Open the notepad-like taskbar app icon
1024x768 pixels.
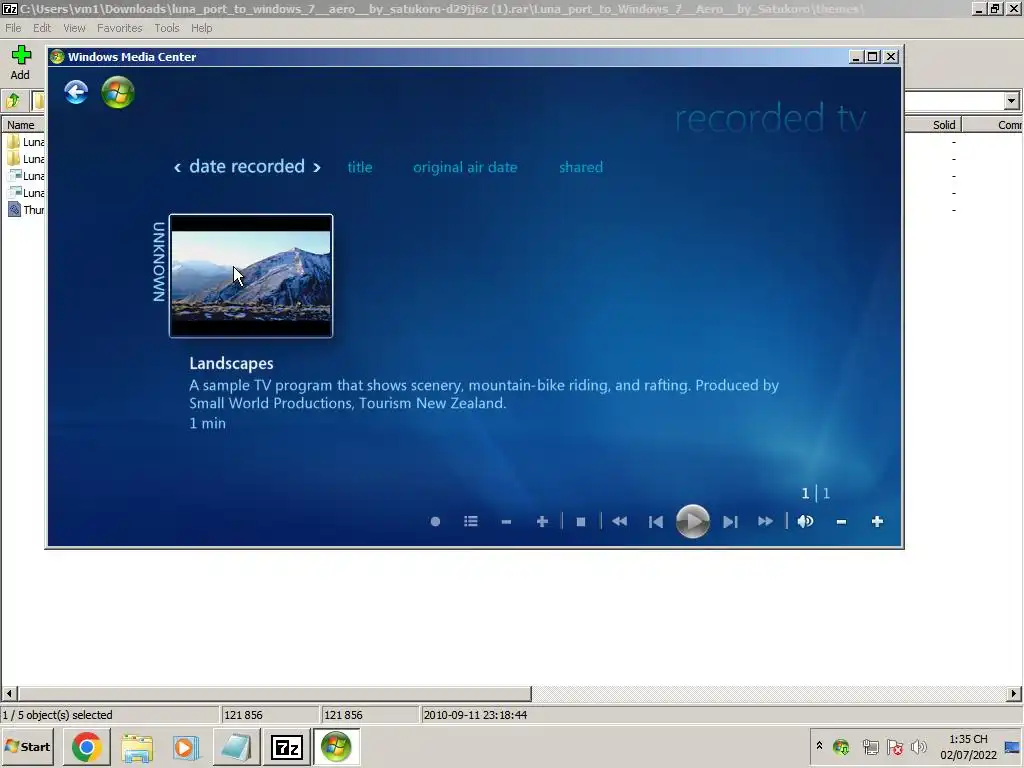236,747
